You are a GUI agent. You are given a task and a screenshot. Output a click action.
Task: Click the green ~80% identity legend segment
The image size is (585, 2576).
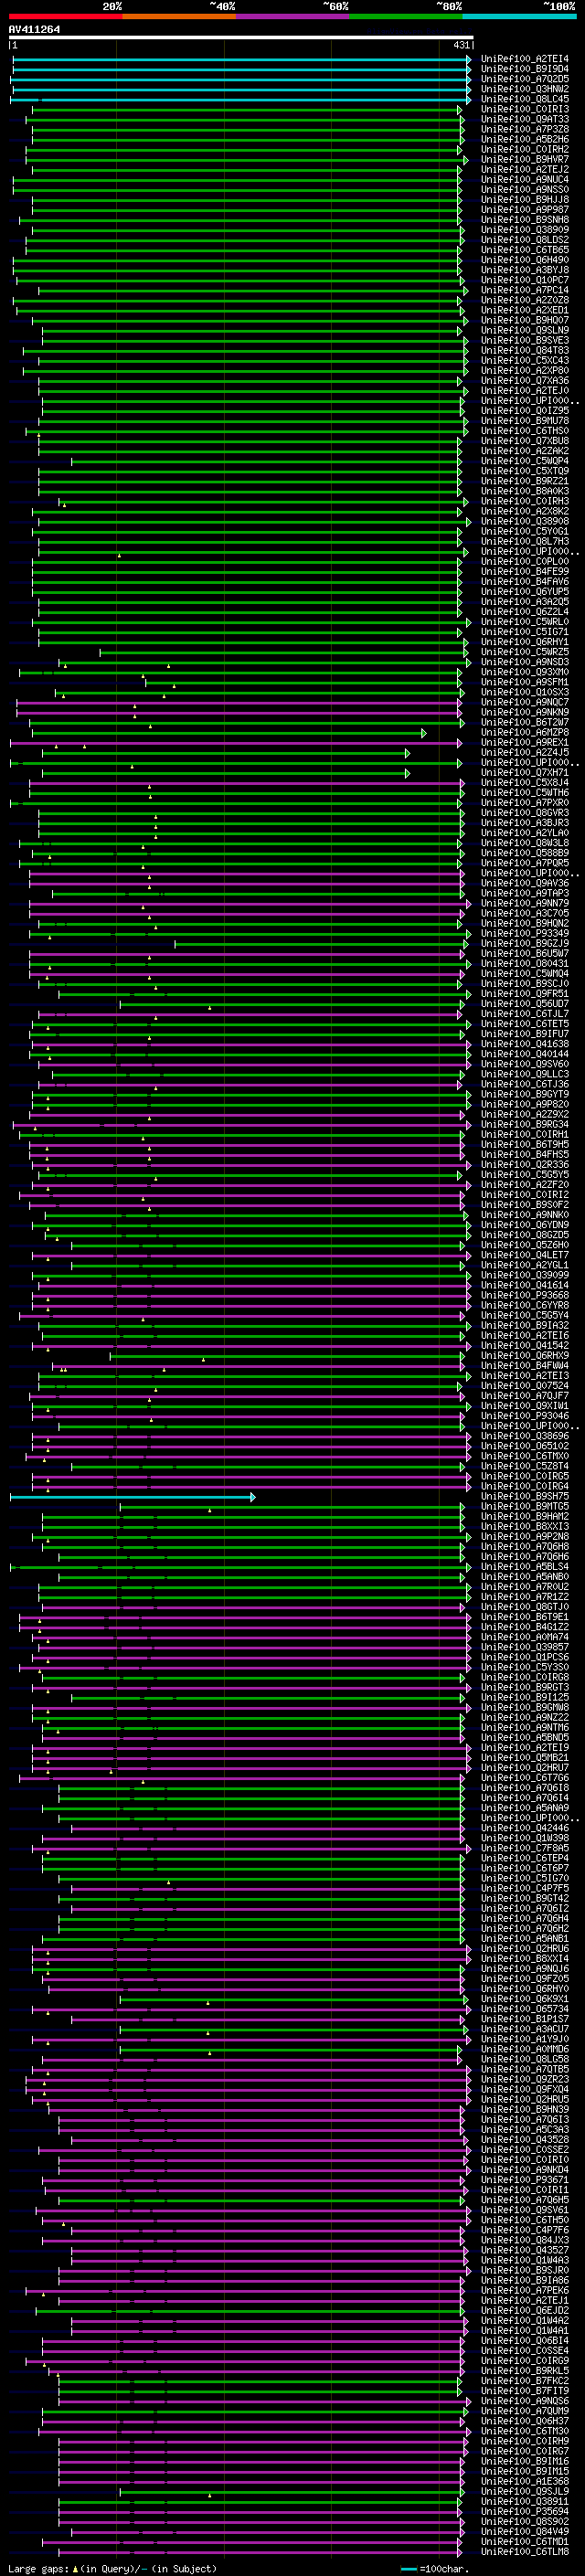point(406,16)
